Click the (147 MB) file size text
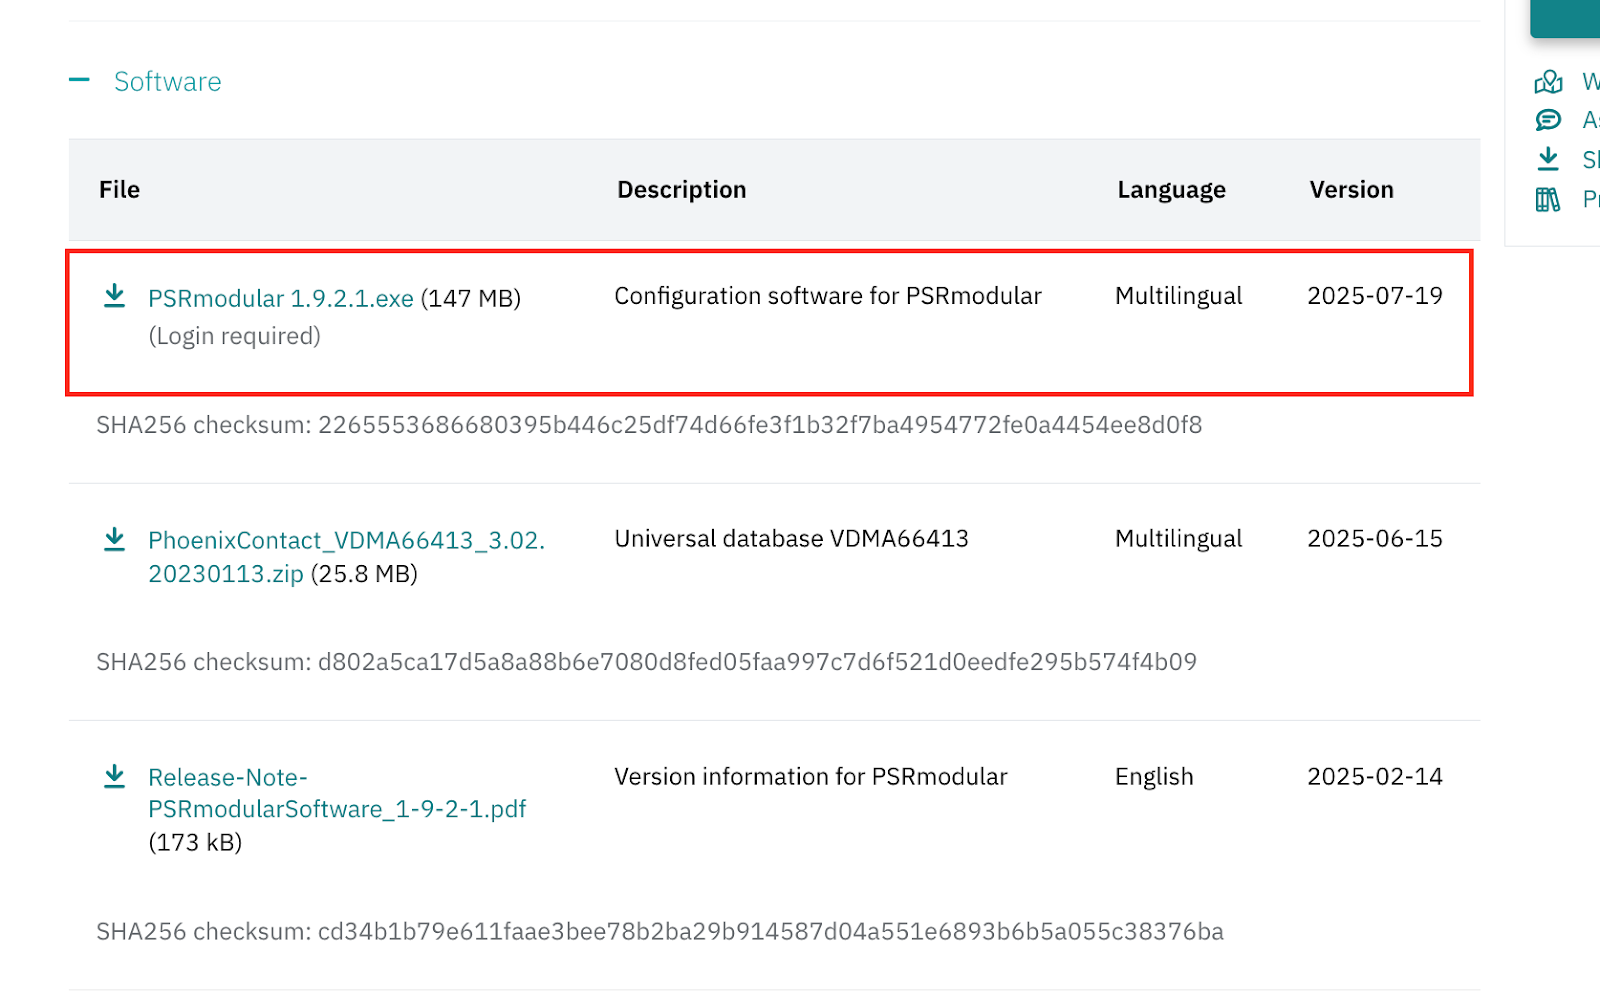This screenshot has height=998, width=1600. click(471, 299)
